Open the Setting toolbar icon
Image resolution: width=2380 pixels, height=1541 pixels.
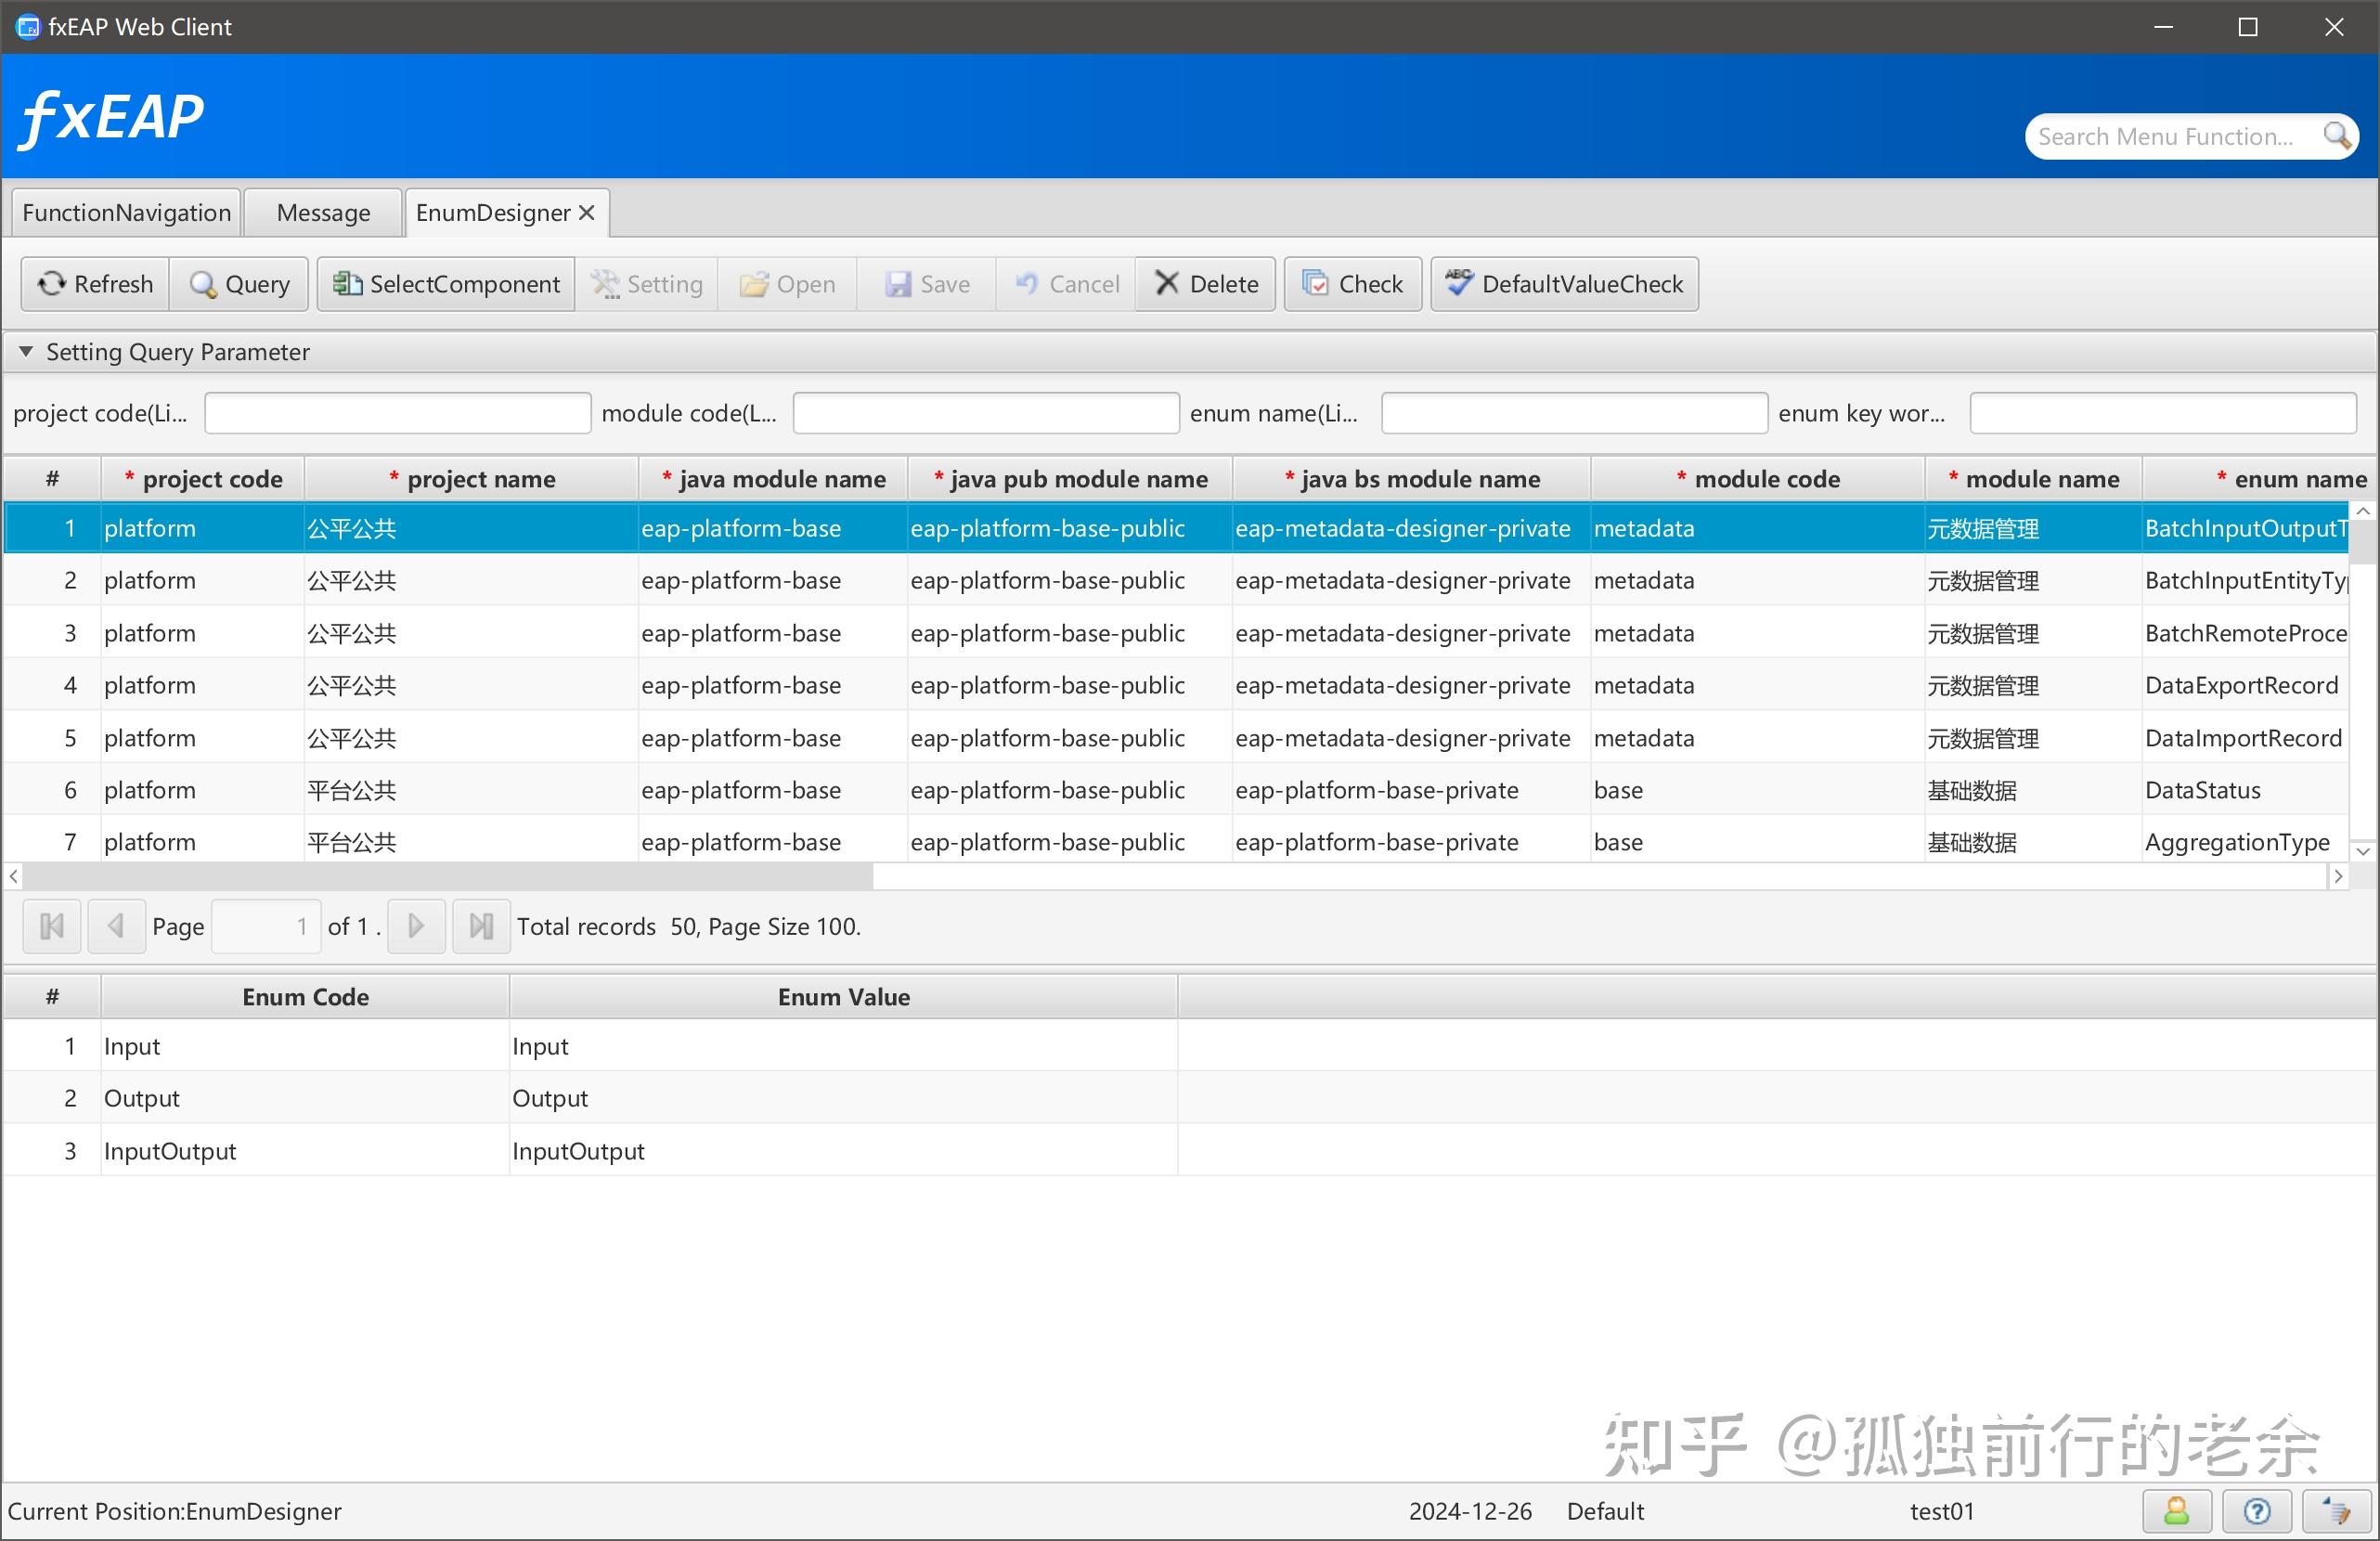tap(603, 283)
